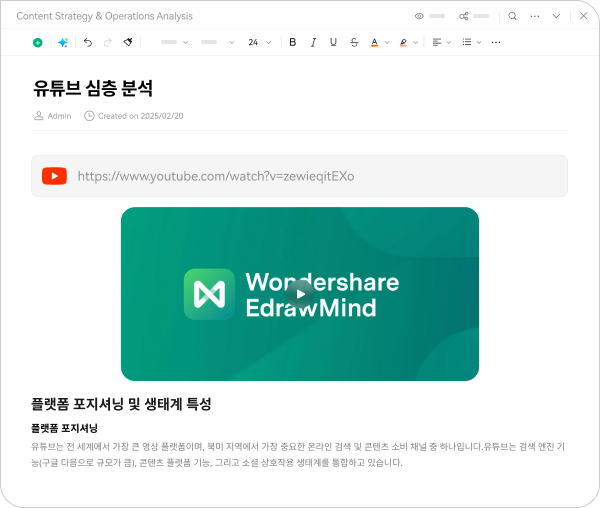Click the text alignment icon

tap(437, 42)
